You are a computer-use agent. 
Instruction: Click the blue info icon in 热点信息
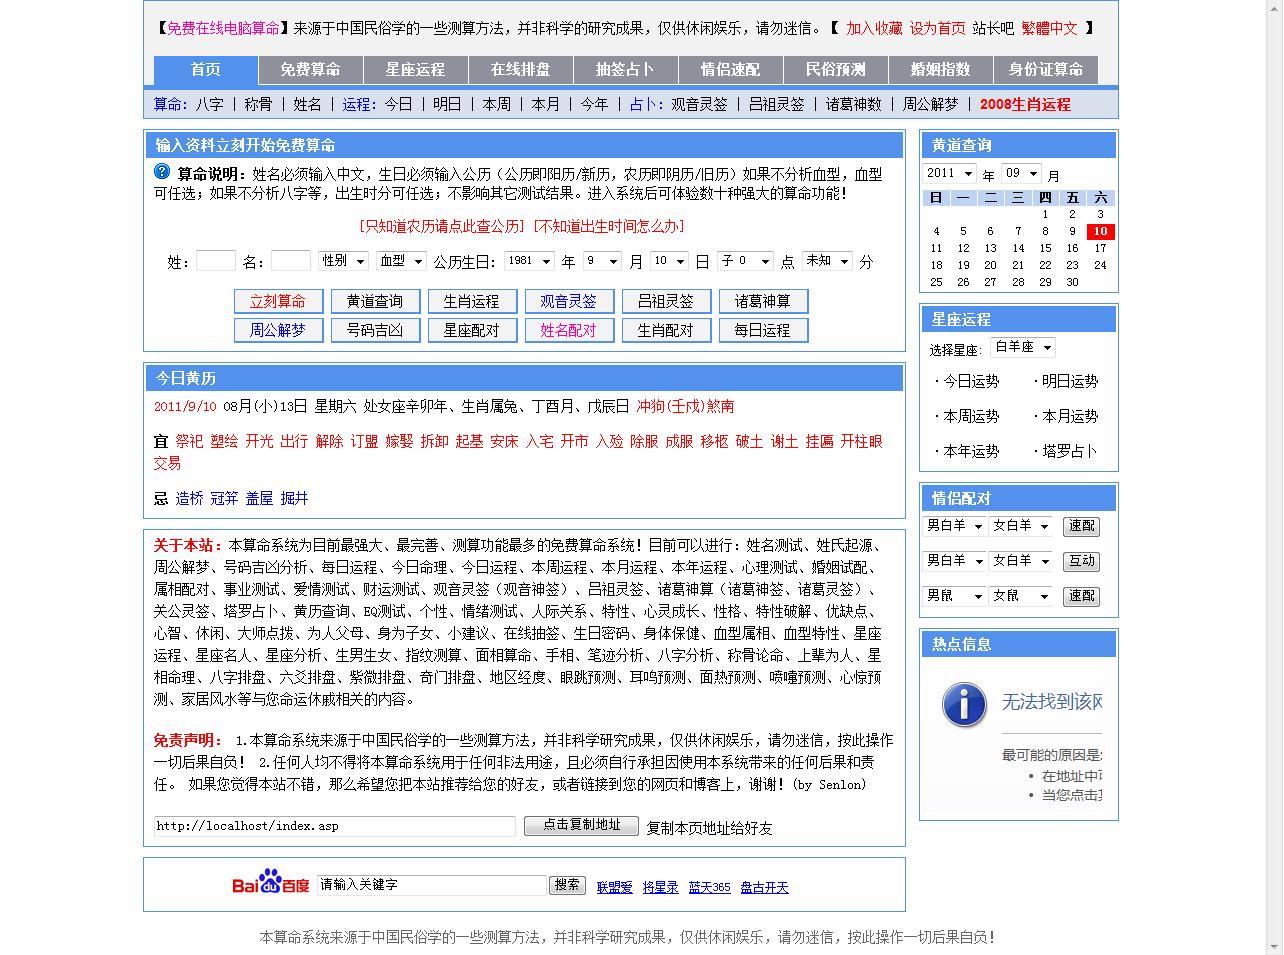tap(964, 705)
